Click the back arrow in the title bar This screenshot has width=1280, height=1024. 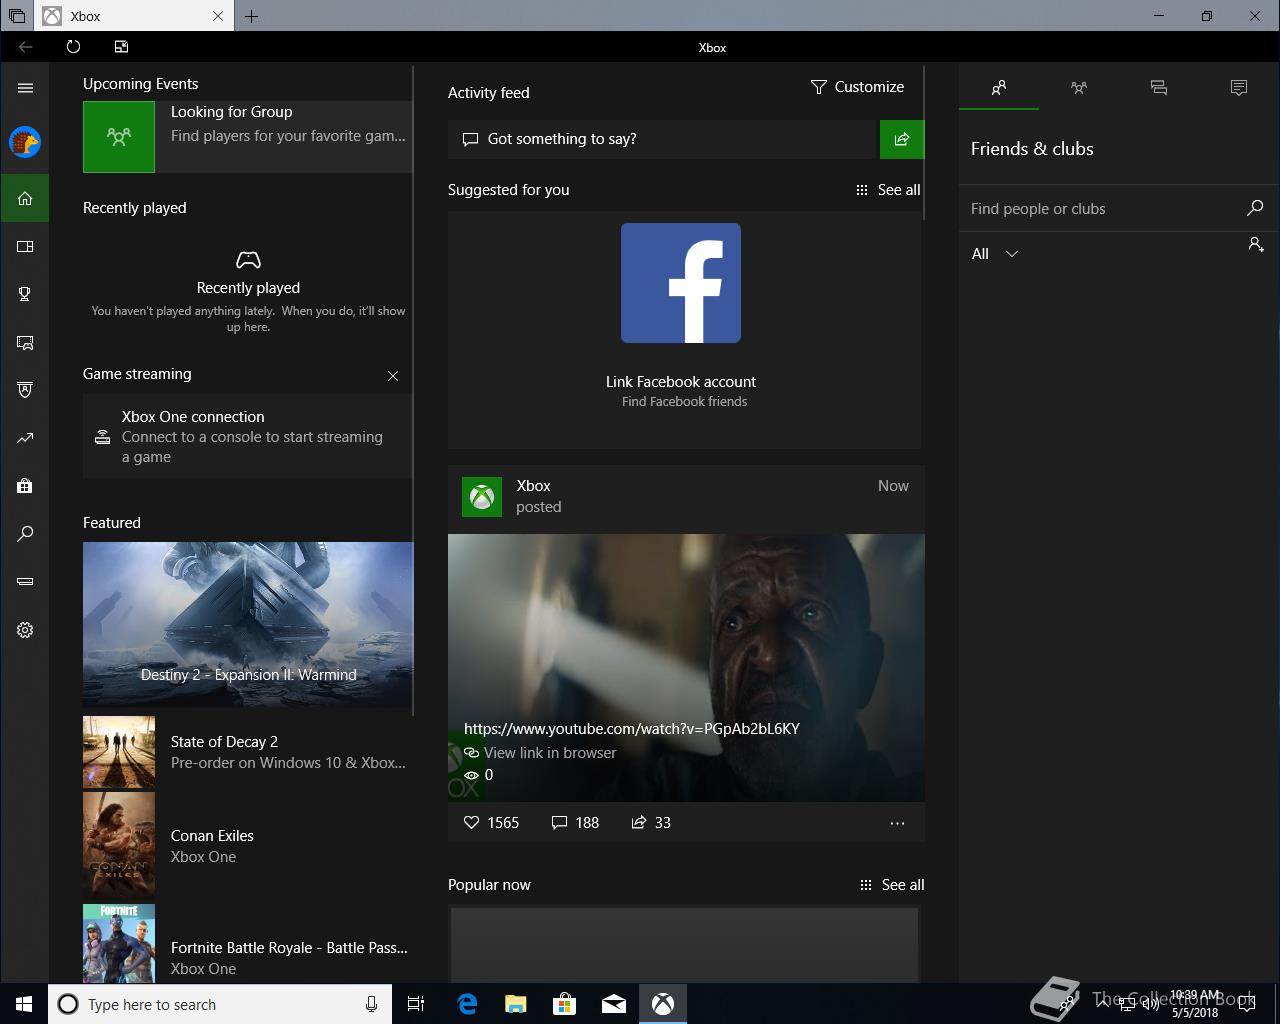tap(25, 46)
